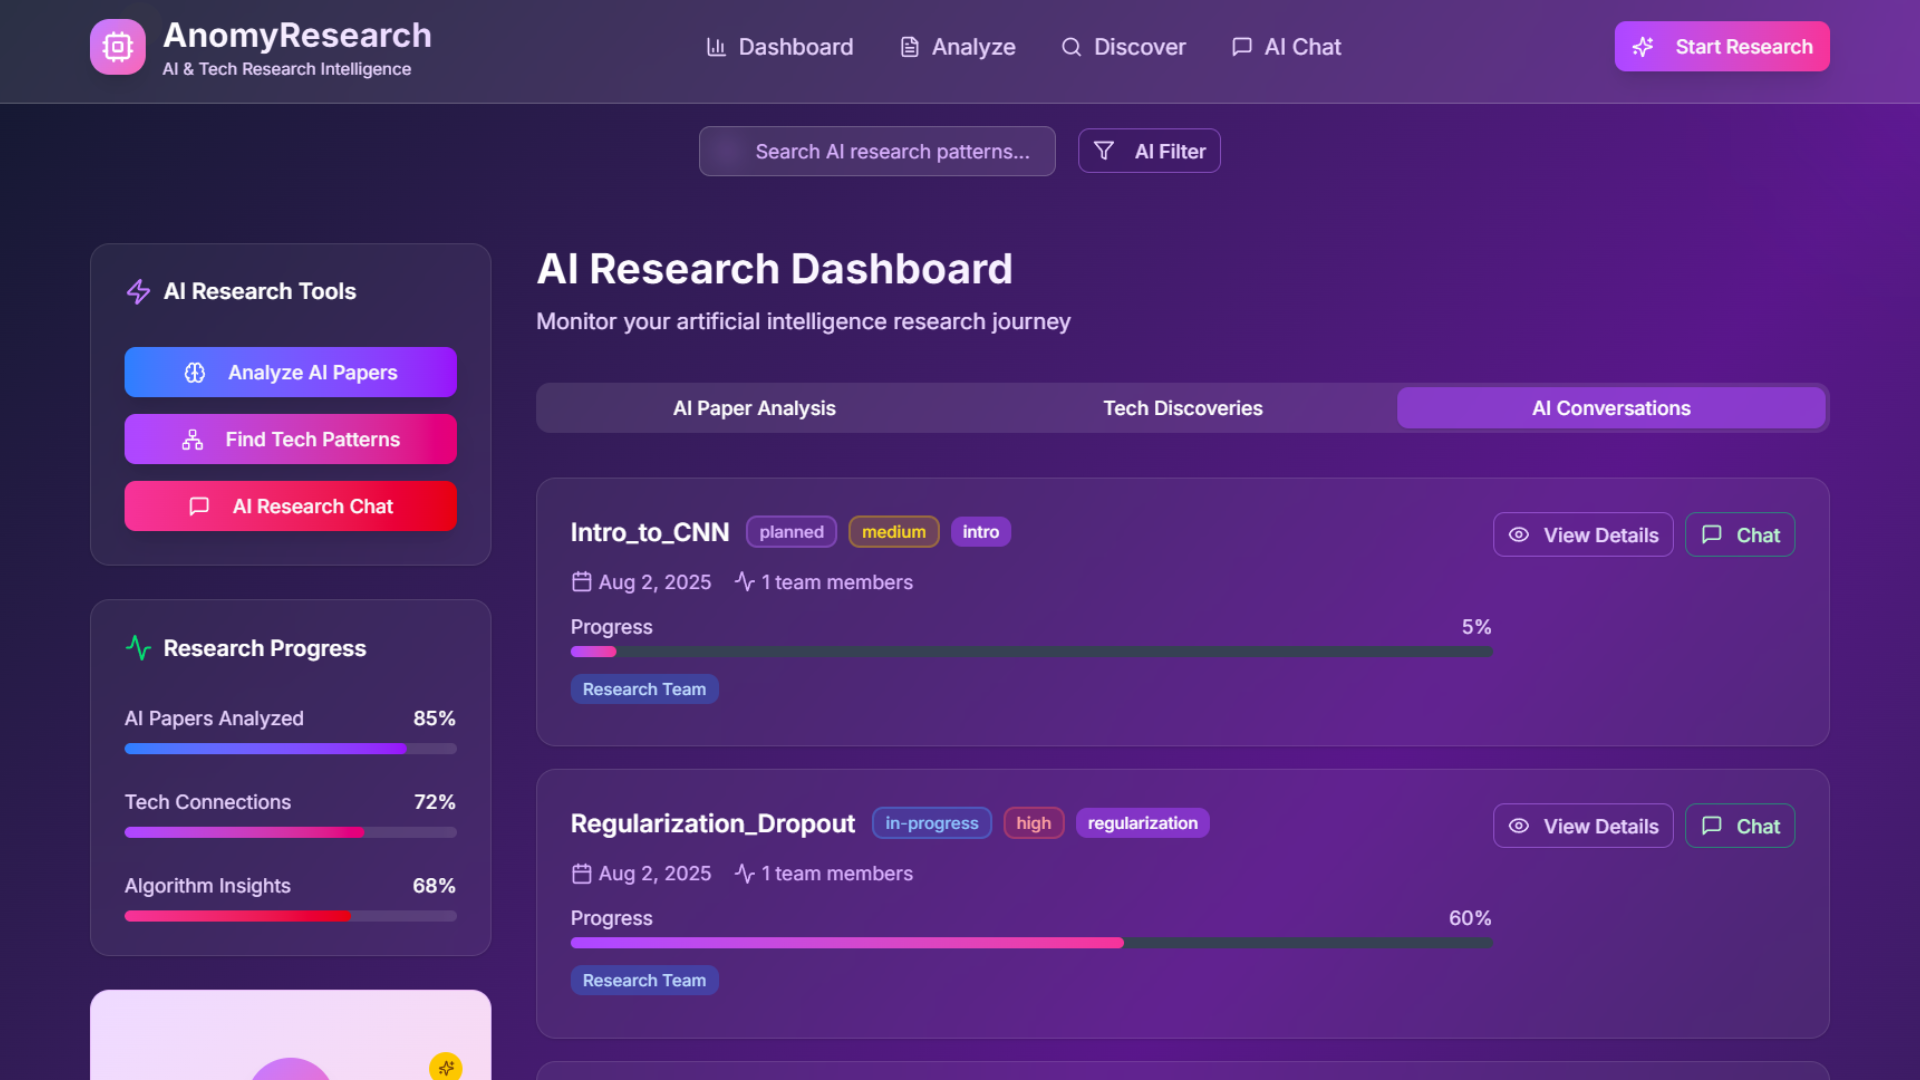The width and height of the screenshot is (1920, 1080).
Task: Click the magnifier icon beside Discover
Action: coord(1071,47)
